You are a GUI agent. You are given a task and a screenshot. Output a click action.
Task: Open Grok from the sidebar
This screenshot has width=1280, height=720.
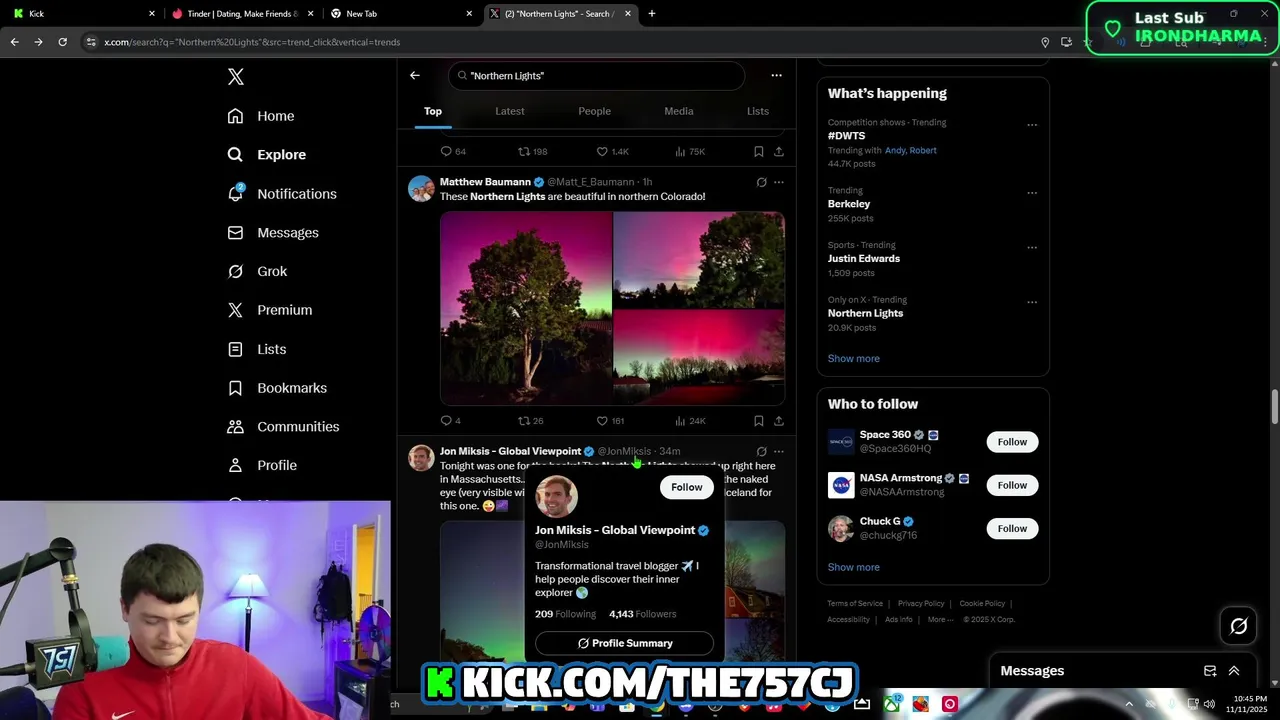point(257,272)
